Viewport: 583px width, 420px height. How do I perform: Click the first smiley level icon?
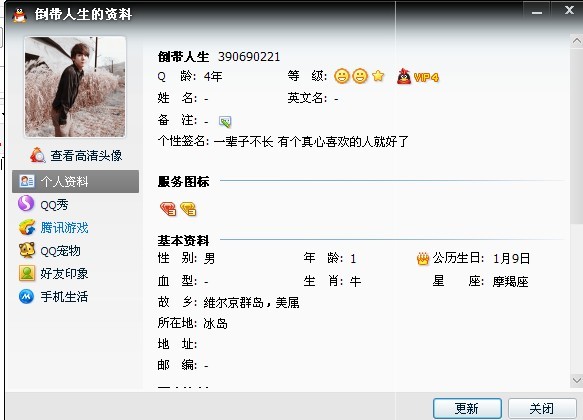(x=342, y=77)
